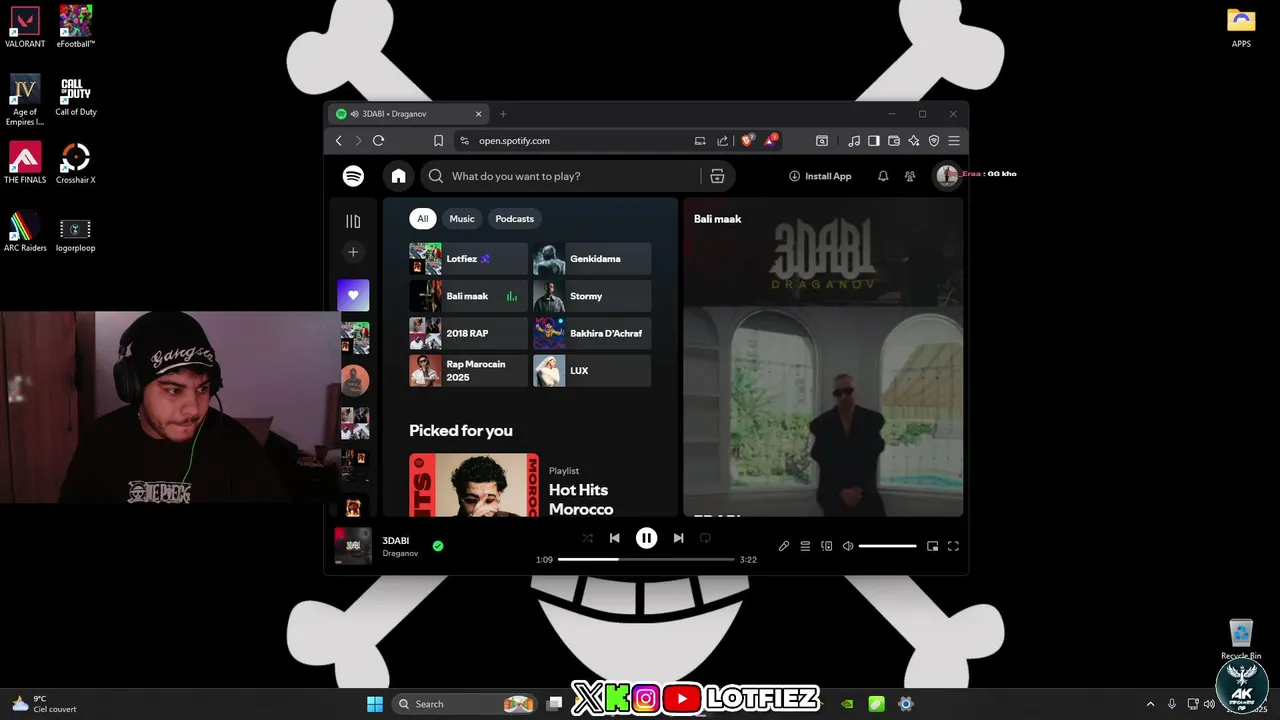Open Brave Wallet icon
The width and height of the screenshot is (1280, 720).
tap(894, 141)
